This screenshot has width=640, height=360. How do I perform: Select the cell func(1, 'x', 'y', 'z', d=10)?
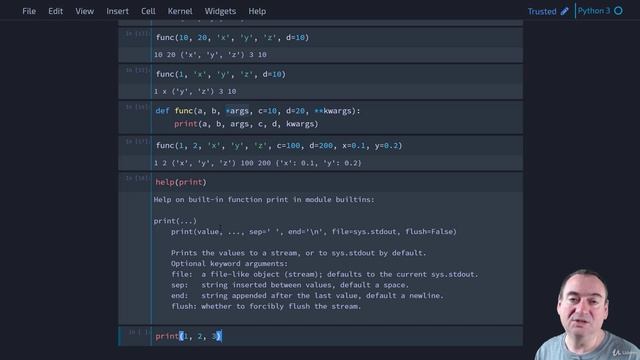[x=337, y=74]
